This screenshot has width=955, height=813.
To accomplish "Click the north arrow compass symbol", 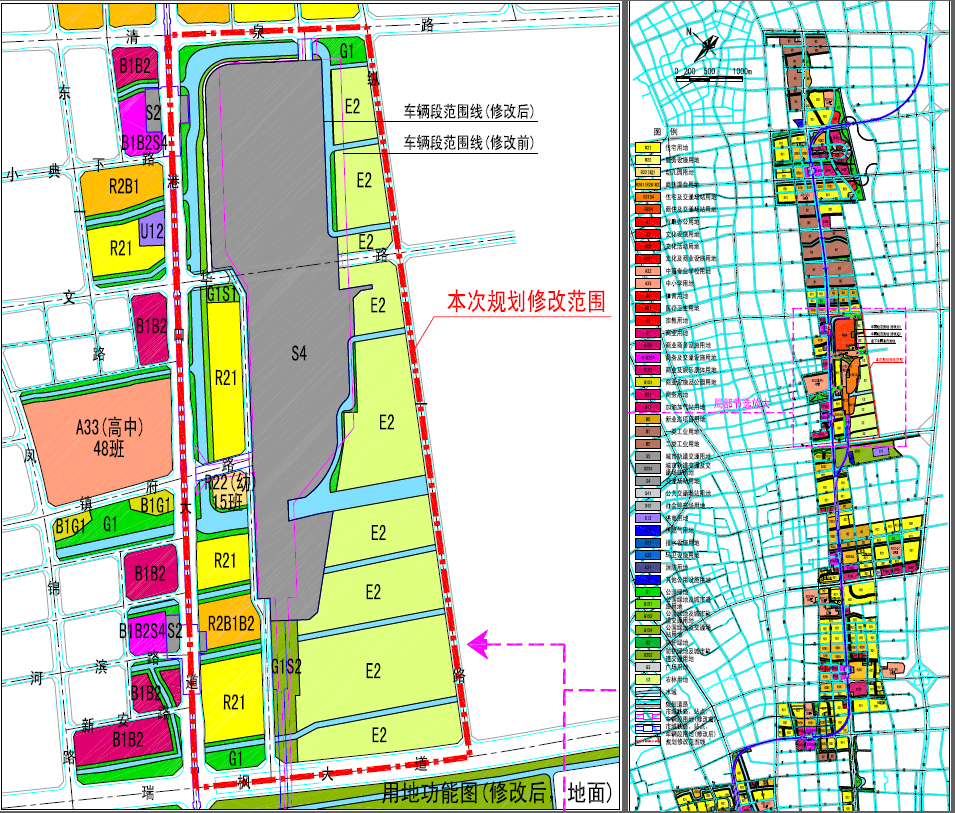I will point(707,47).
